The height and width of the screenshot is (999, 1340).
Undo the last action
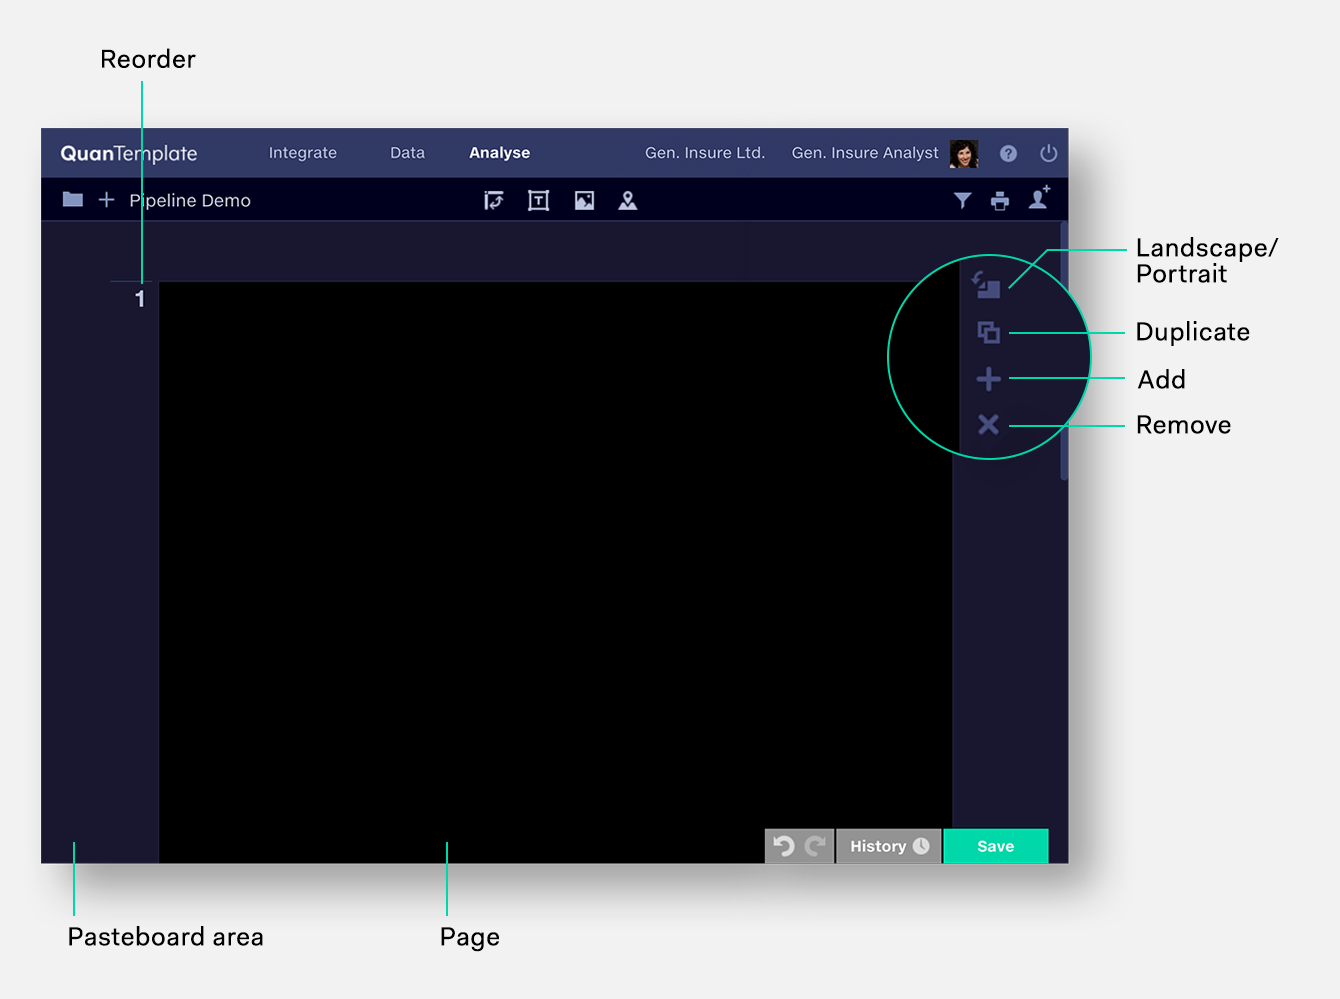tap(783, 846)
